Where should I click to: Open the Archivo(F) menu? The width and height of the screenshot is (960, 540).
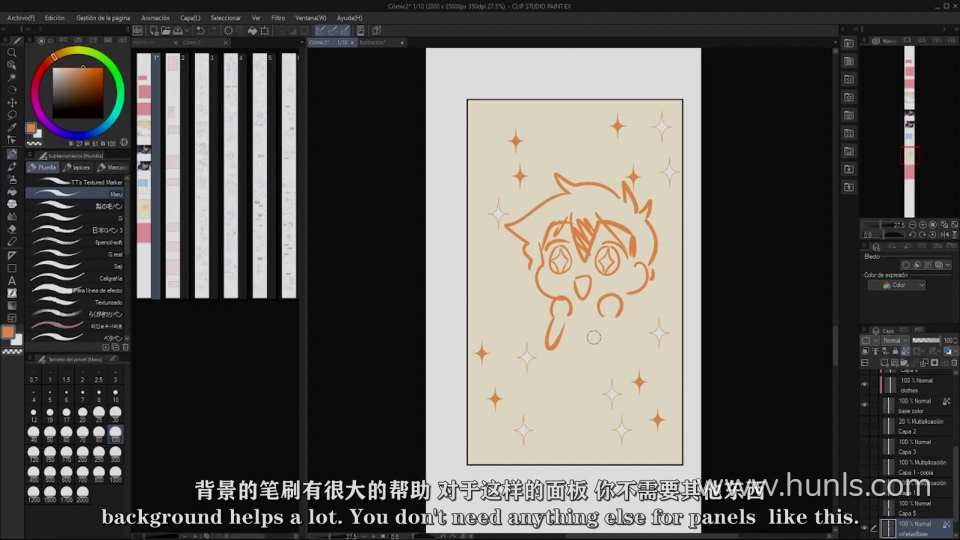[x=21, y=18]
